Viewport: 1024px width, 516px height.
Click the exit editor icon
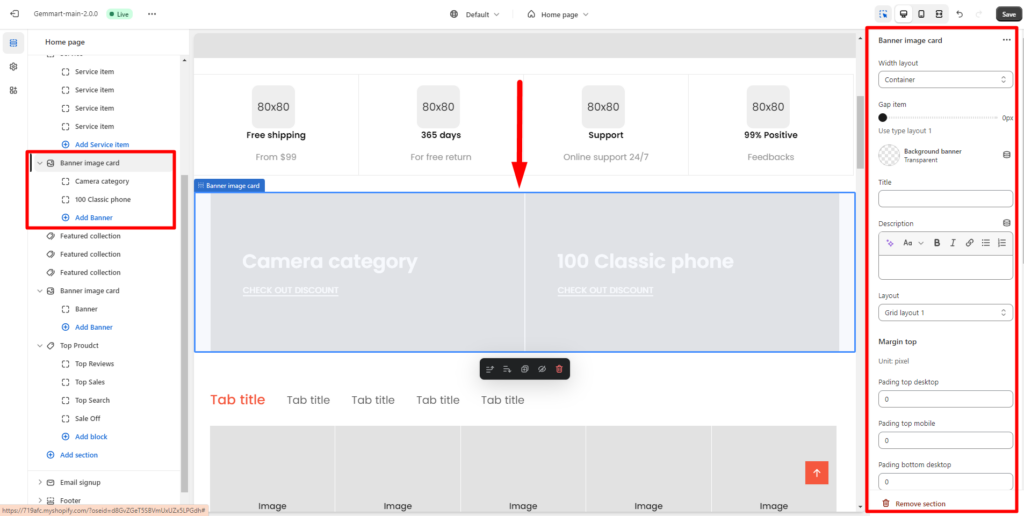15,14
